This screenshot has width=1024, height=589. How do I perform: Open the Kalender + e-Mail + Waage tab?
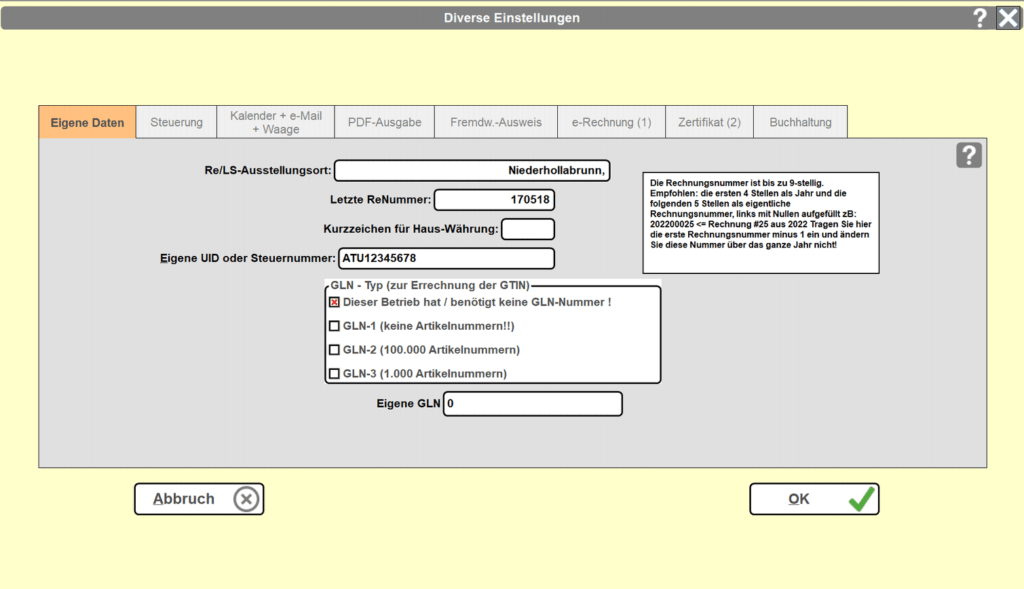(276, 122)
